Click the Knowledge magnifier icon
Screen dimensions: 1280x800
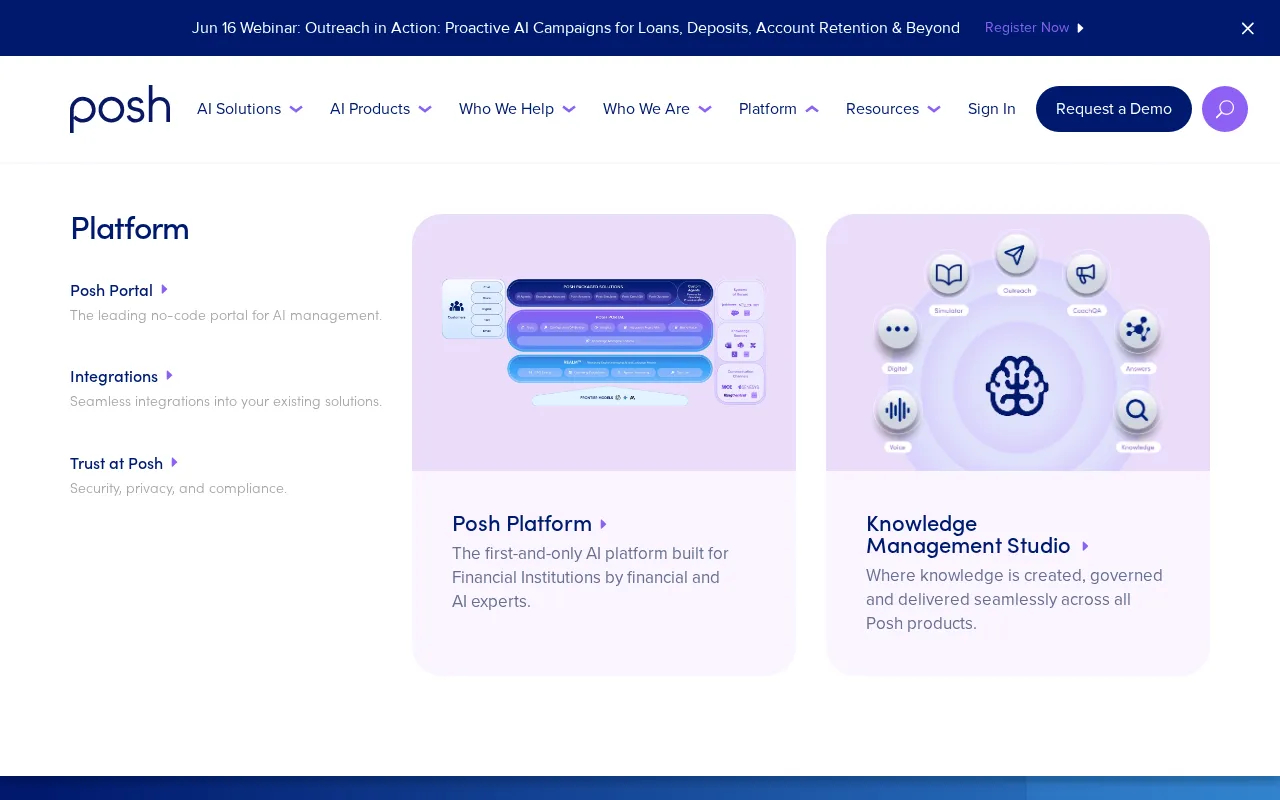pos(1137,409)
